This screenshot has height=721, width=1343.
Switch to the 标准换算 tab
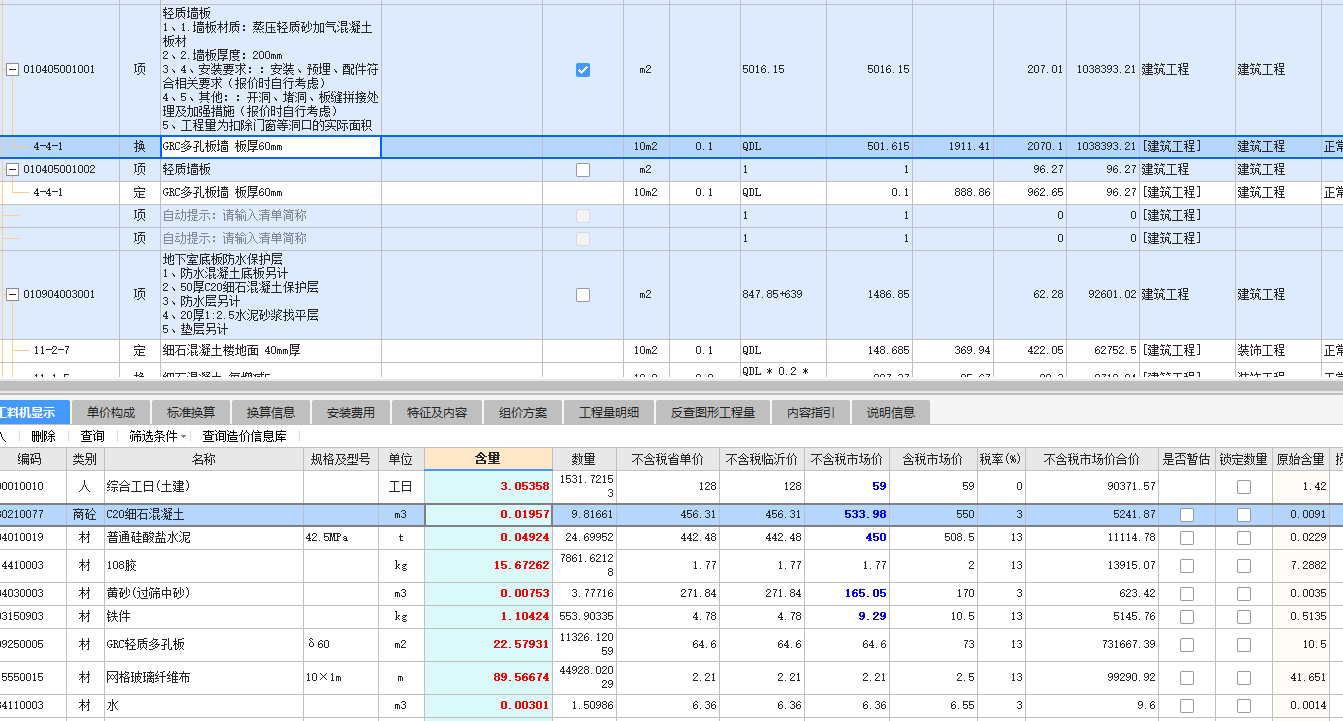[x=191, y=412]
